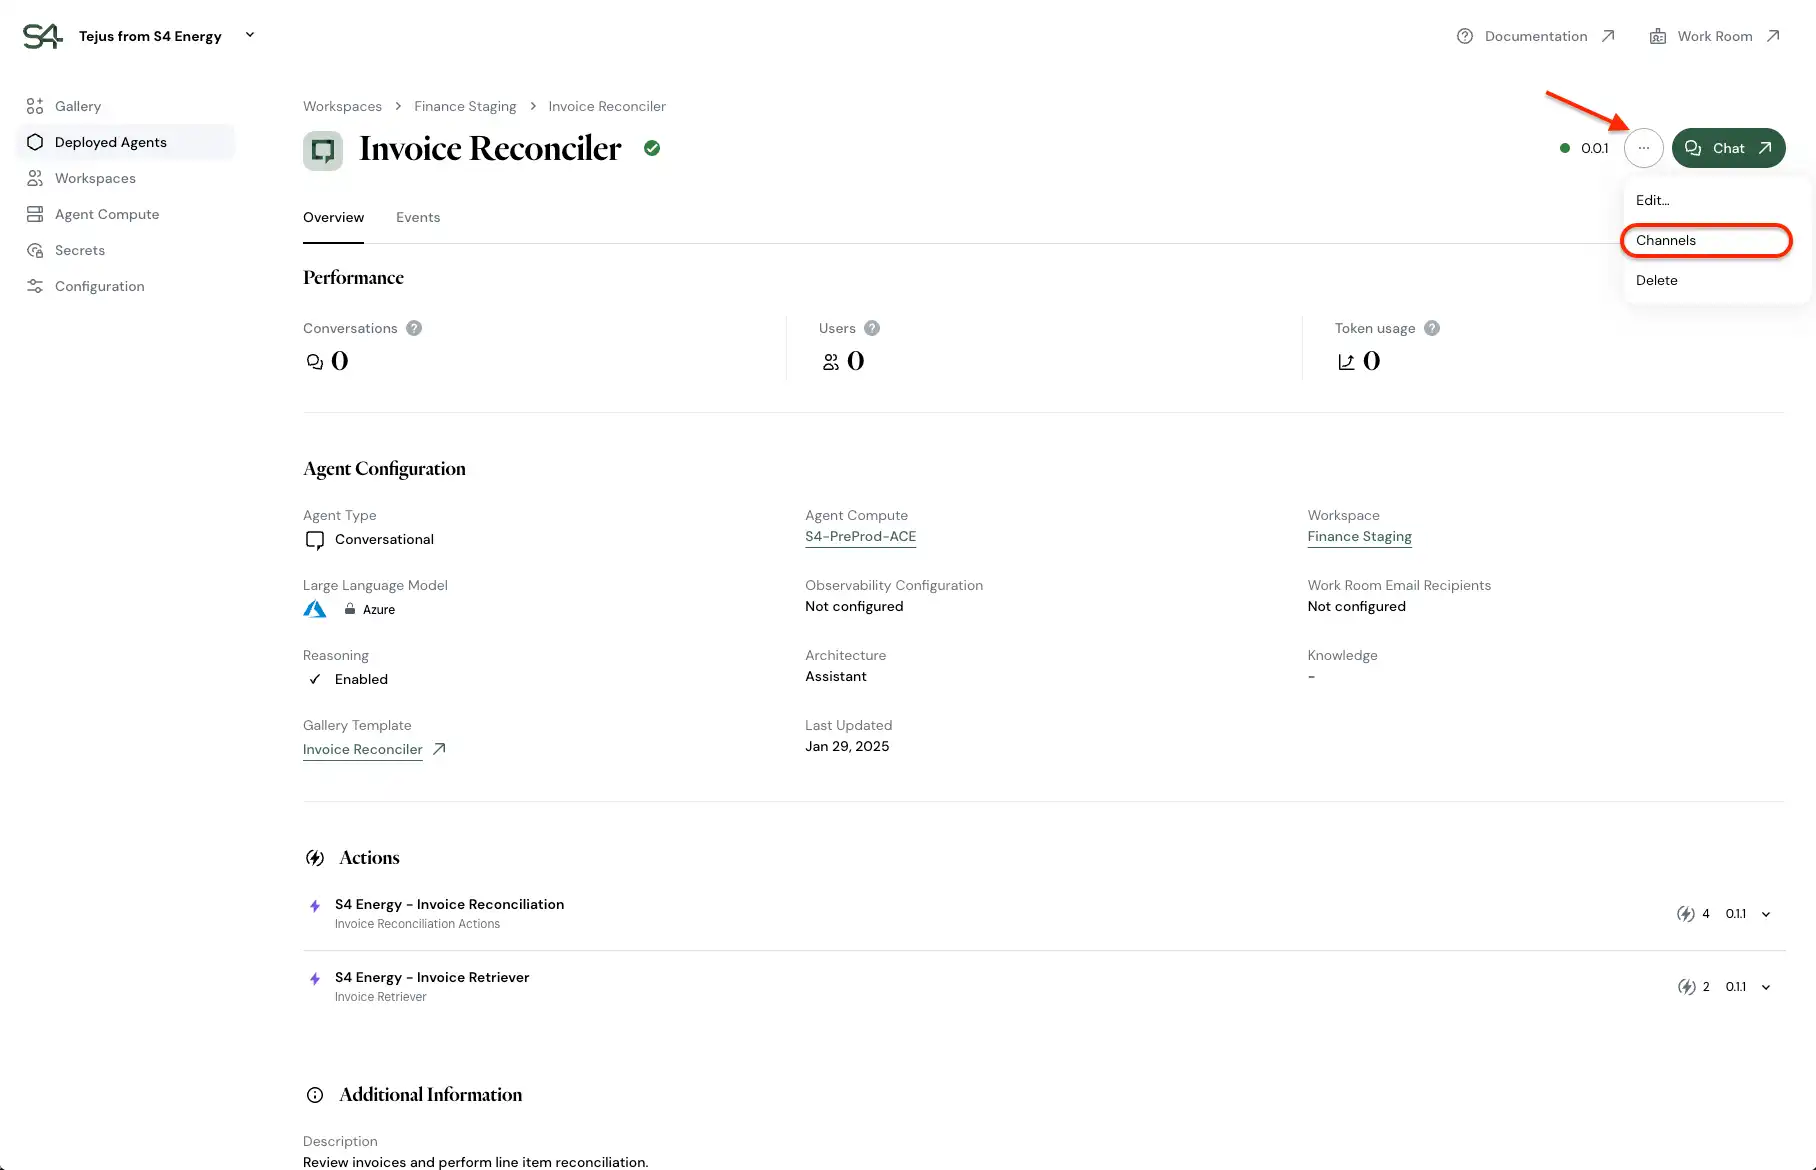
Task: Open the Chat with the agent
Action: tap(1728, 148)
